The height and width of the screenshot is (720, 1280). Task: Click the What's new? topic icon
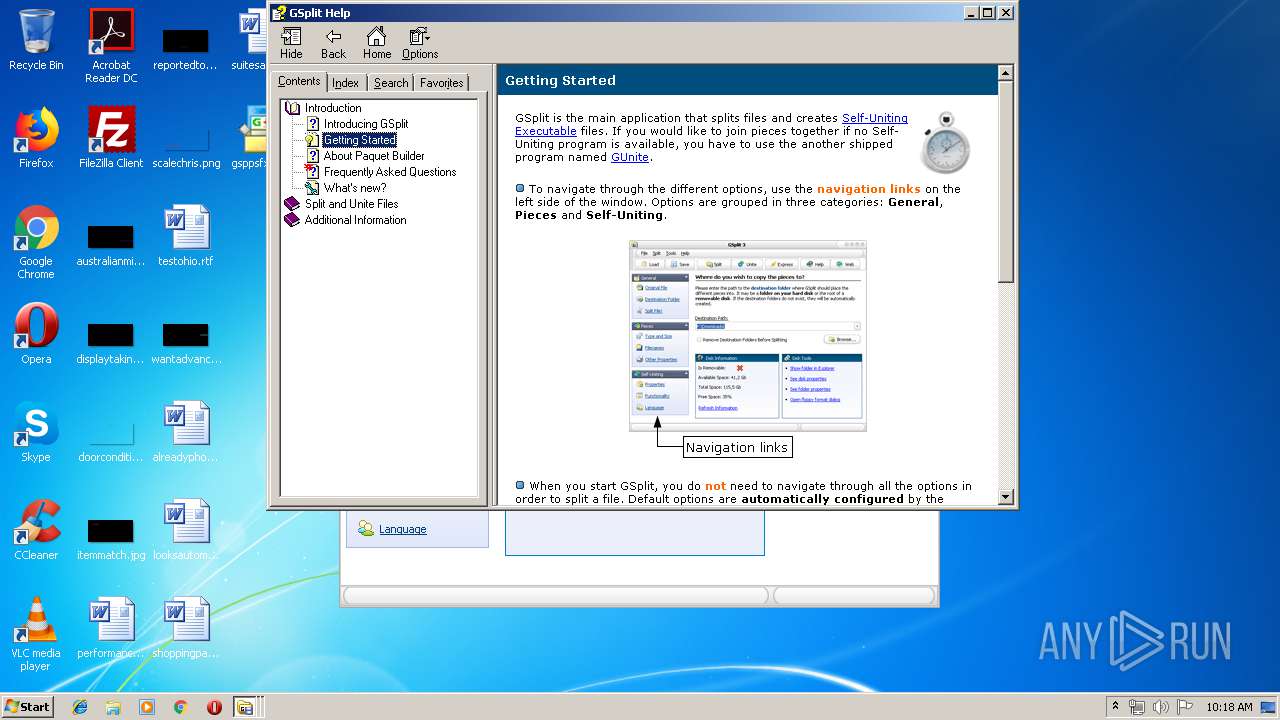point(312,188)
